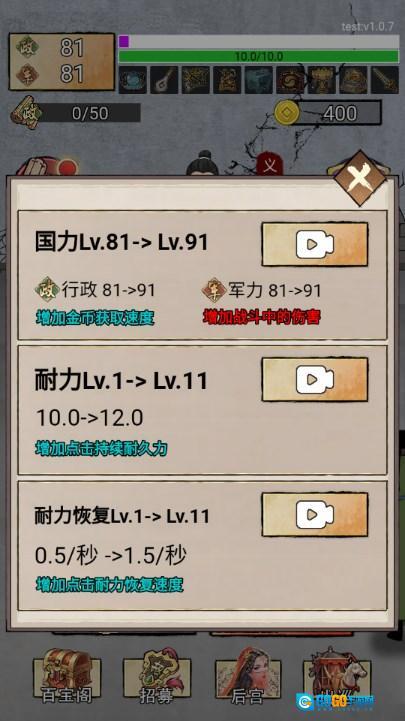Click the green stamina bar showing 10.0/10.0
This screenshot has height=721, width=405.
coord(259,57)
